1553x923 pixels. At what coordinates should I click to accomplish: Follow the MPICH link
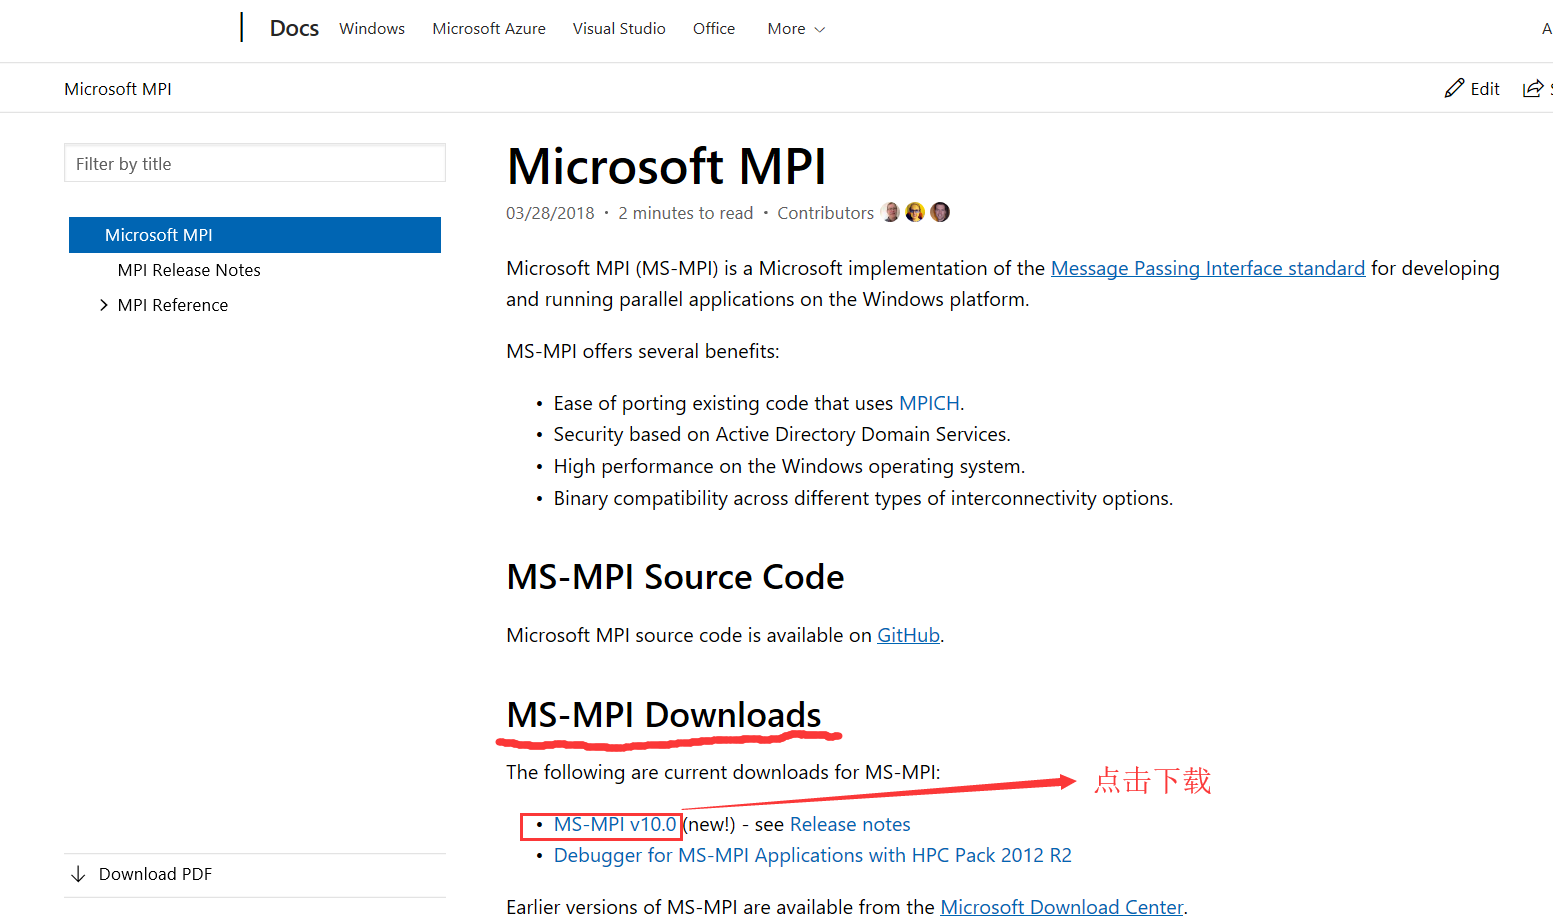point(929,403)
